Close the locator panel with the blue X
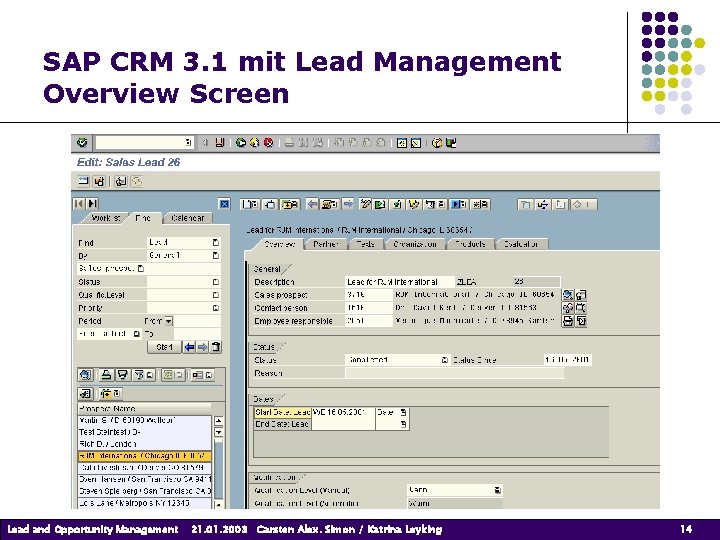Image resolution: width=720 pixels, height=540 pixels. (224, 204)
